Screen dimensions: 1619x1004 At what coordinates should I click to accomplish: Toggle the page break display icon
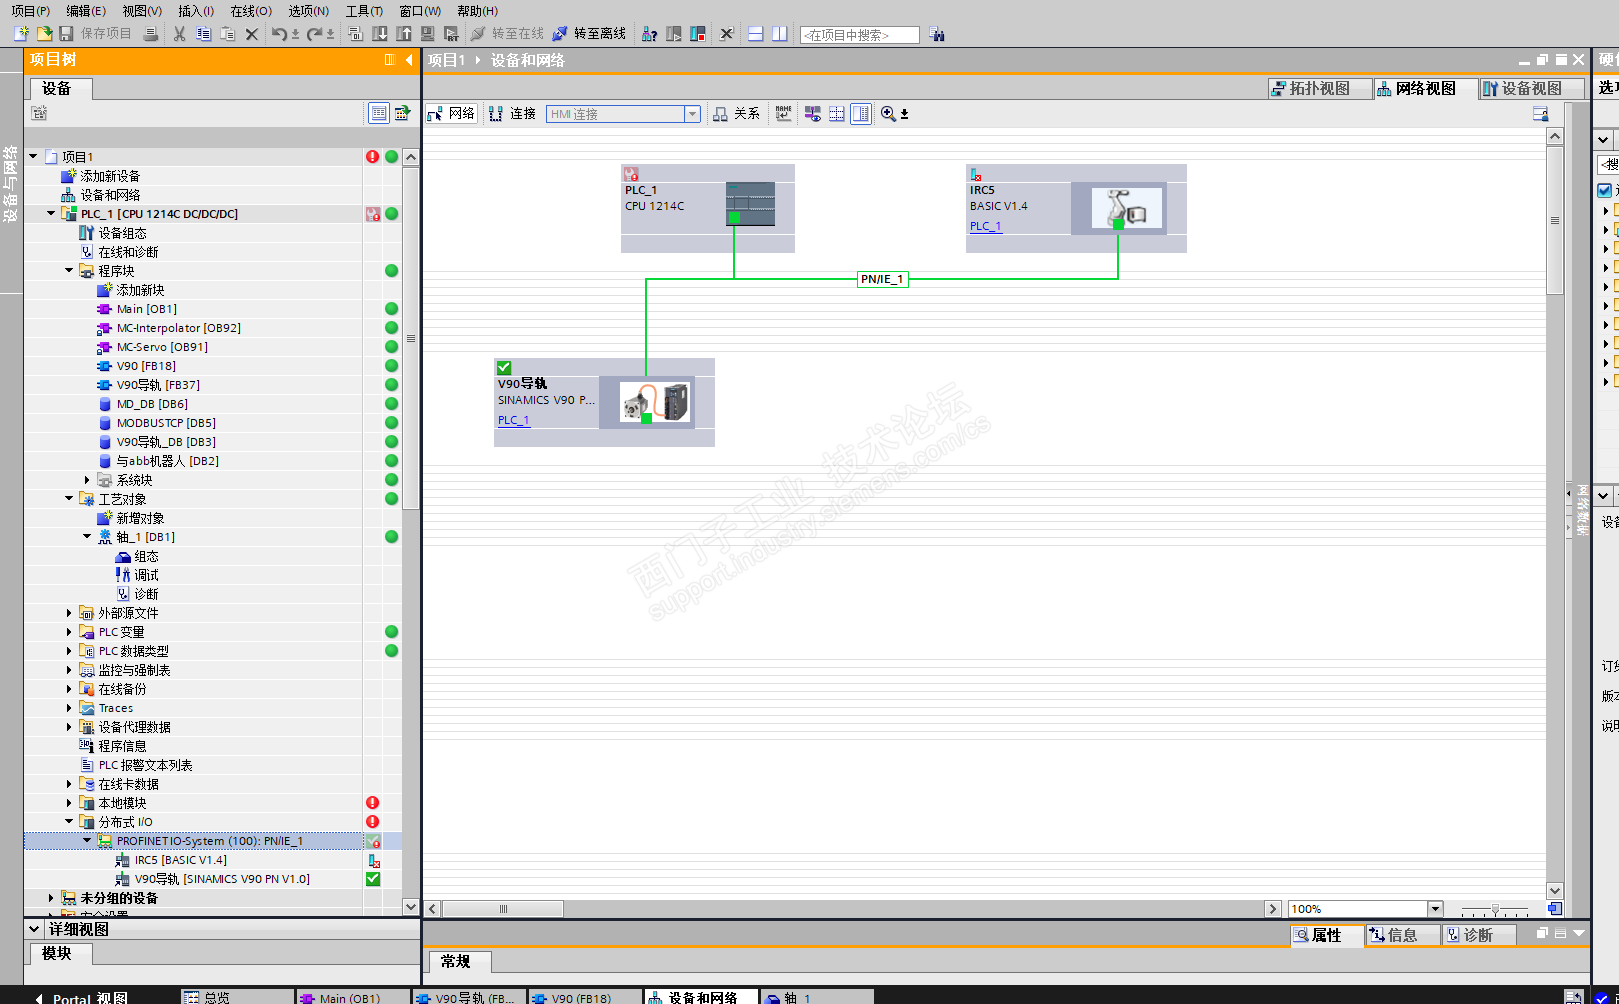[x=837, y=114]
